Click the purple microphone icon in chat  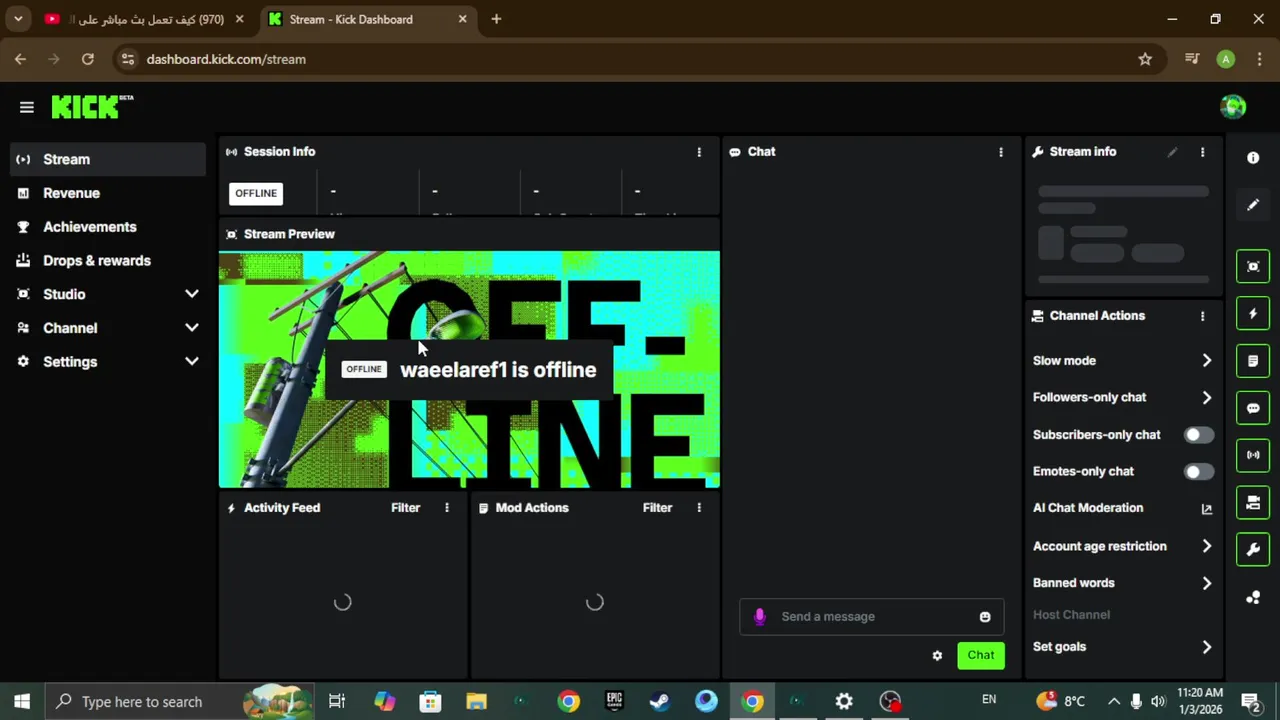coord(759,617)
